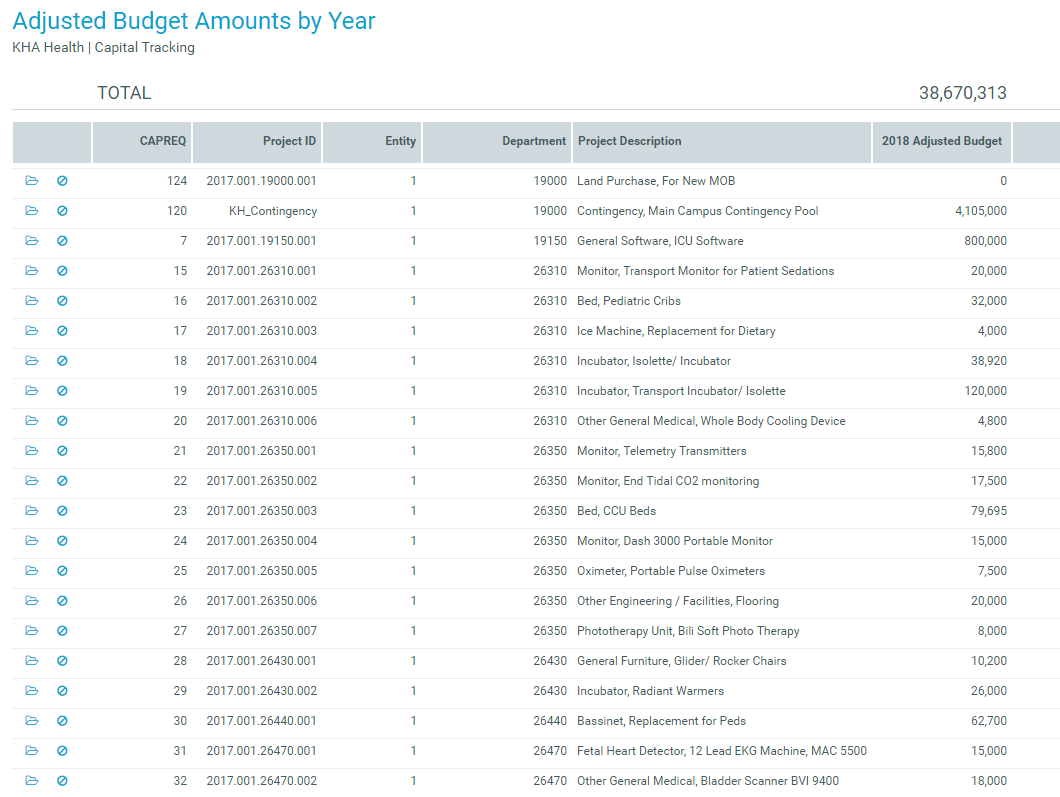
Task: Click cancel circle icon for CAPREQ 22 row
Action: pyautogui.click(x=62, y=481)
